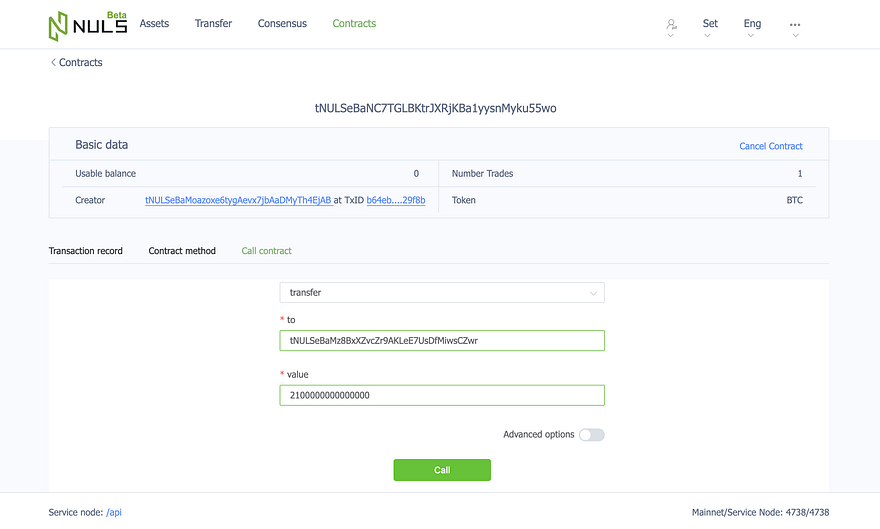880x529 pixels.
Task: Expand the chevron under Eng language
Action: [751, 35]
